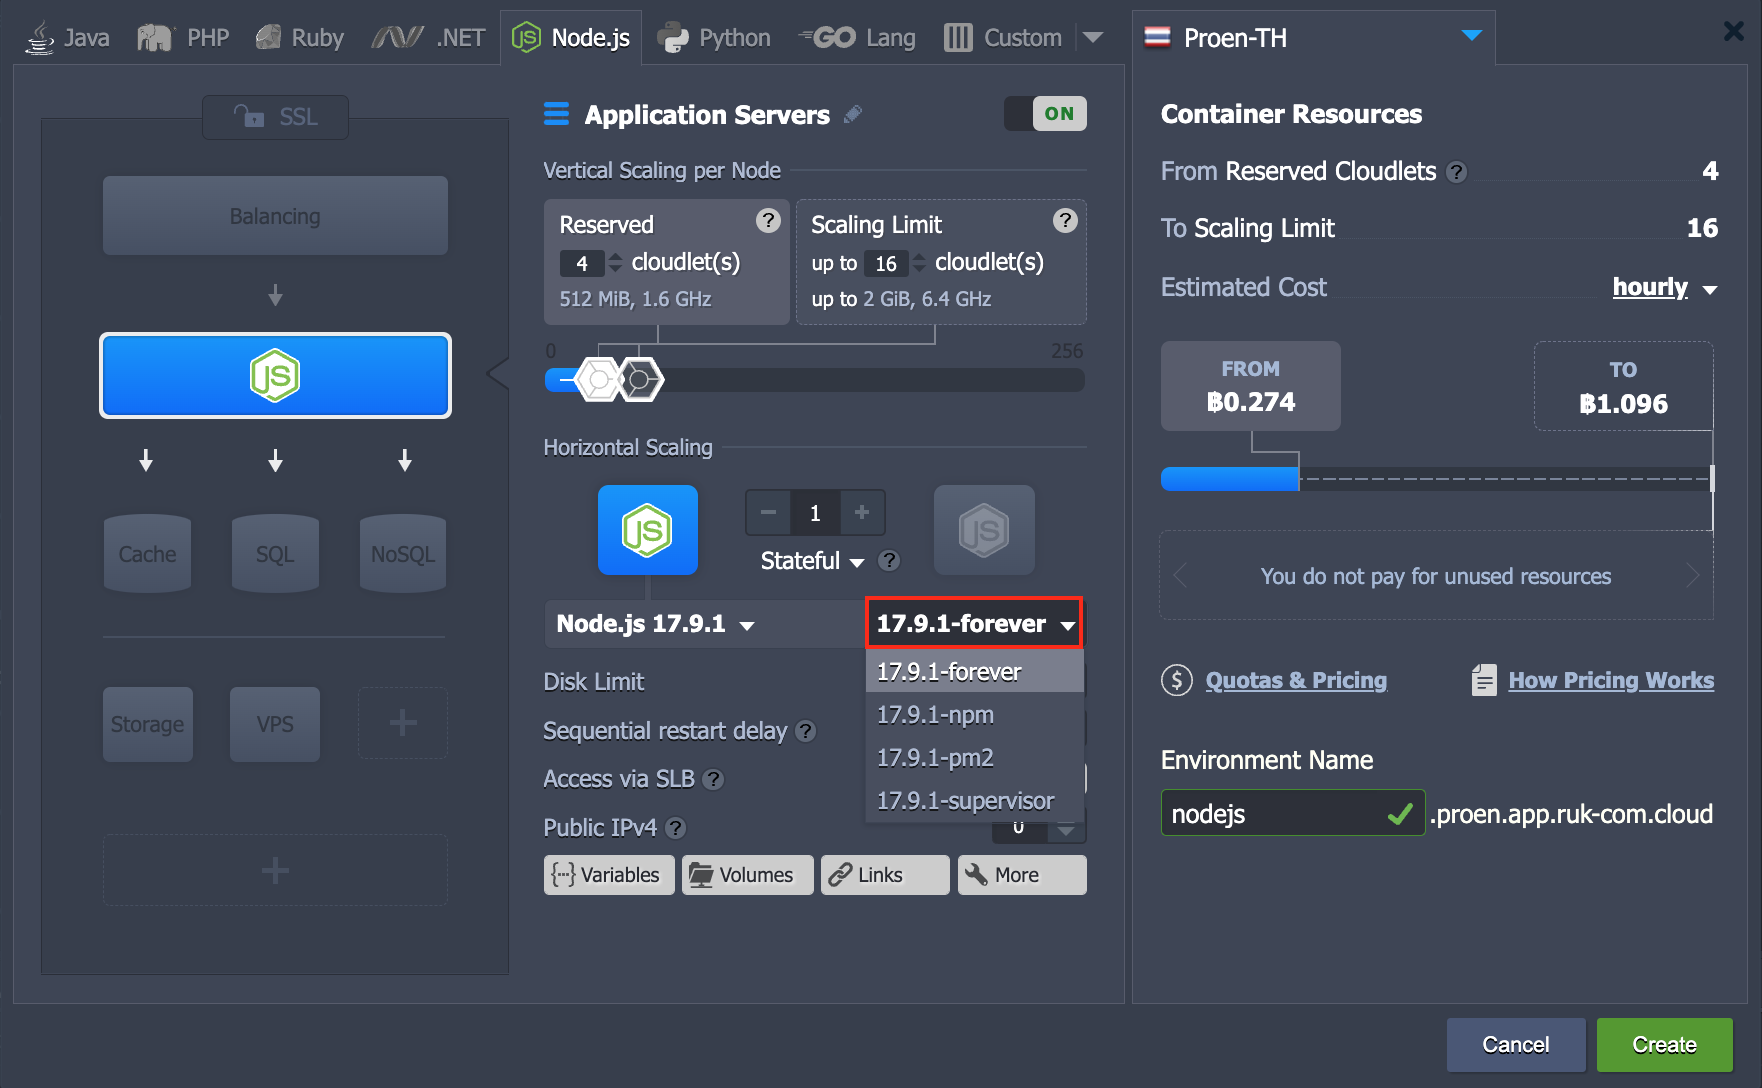Pick the 17.9.1-pm2 option
1762x1088 pixels.
(x=974, y=758)
